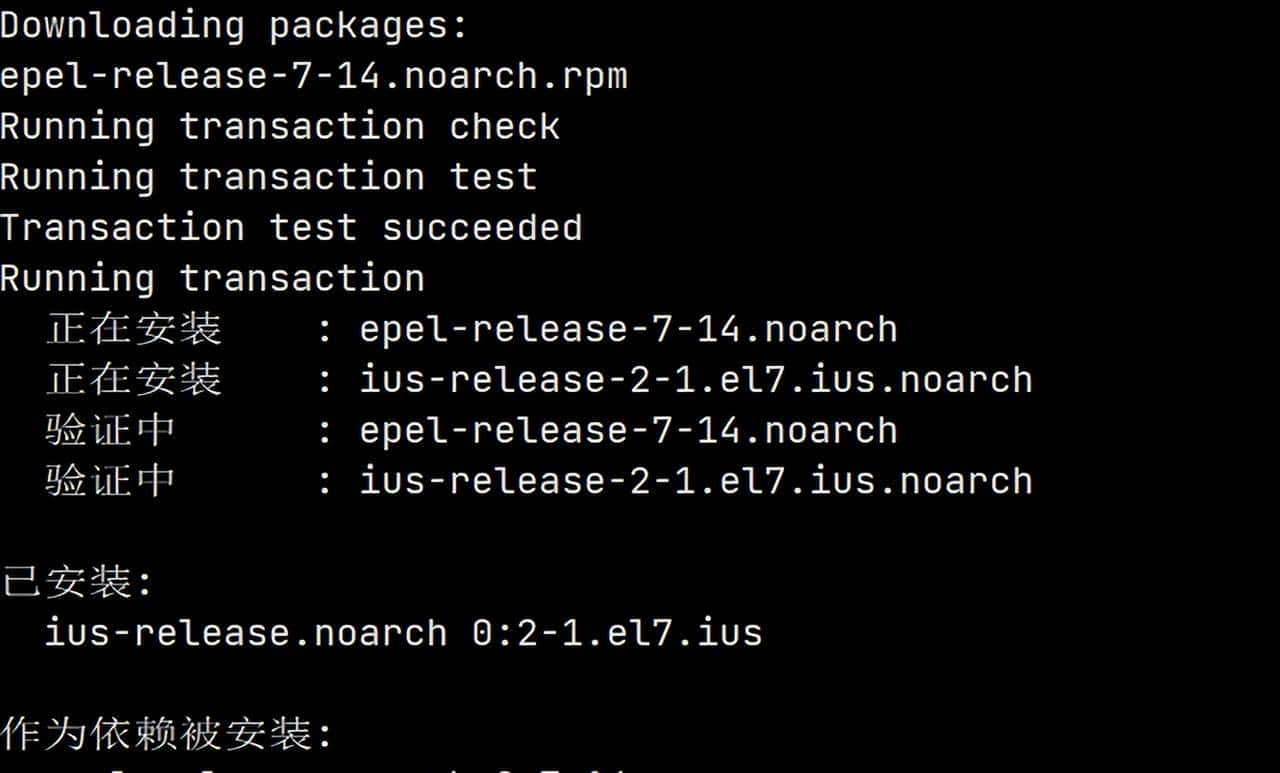The image size is (1280, 773).
Task: Click the "epel-release-7-14.noarch.rpm" file name
Action: point(314,77)
